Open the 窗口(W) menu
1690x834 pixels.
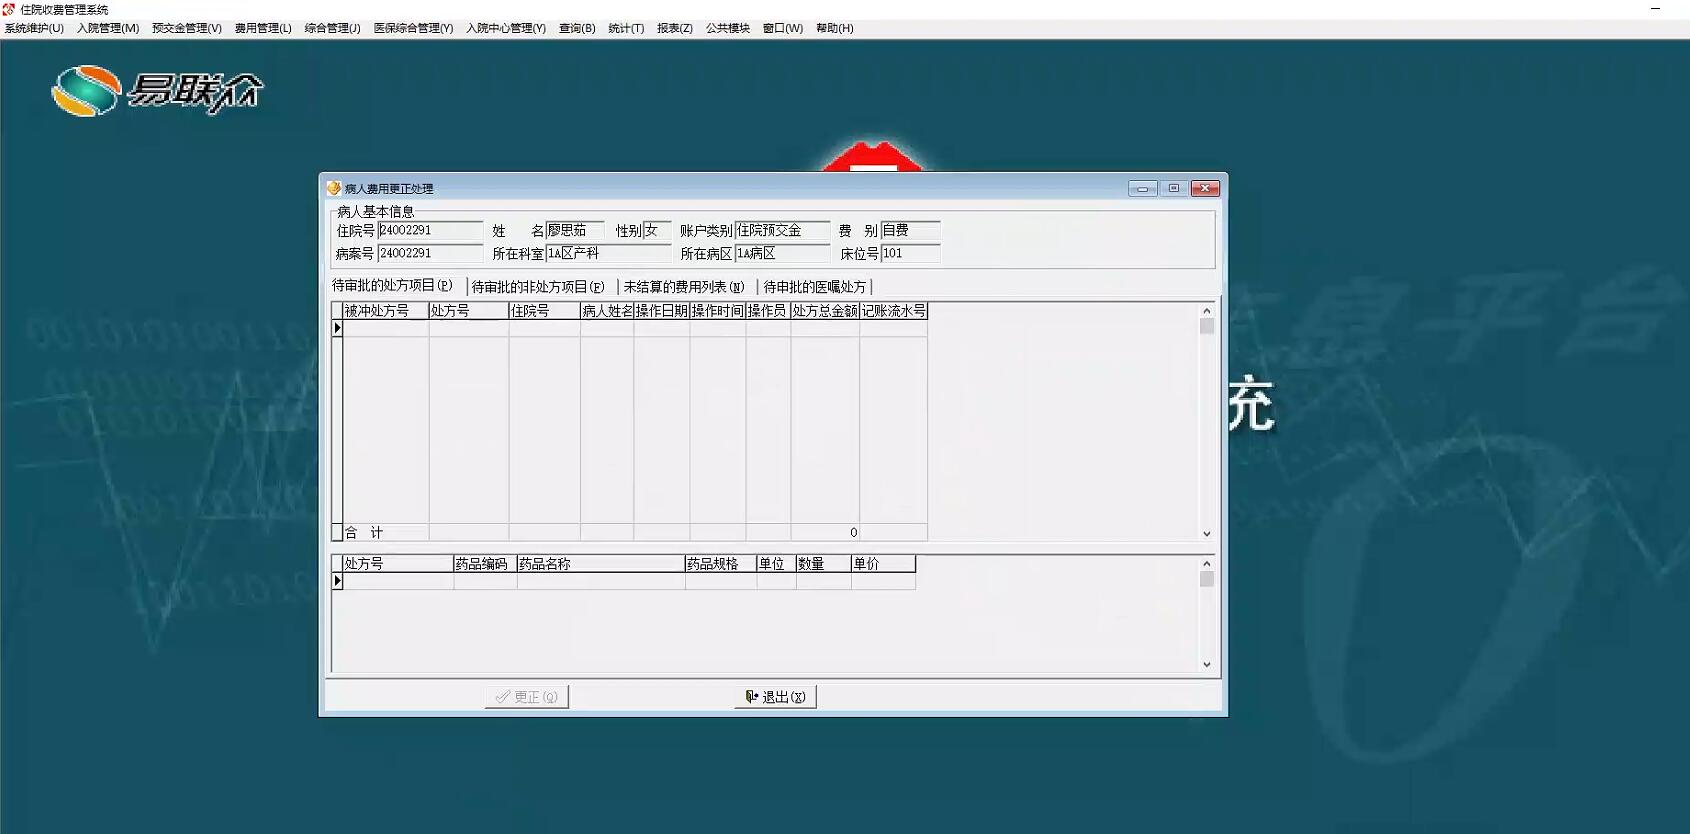tap(783, 28)
